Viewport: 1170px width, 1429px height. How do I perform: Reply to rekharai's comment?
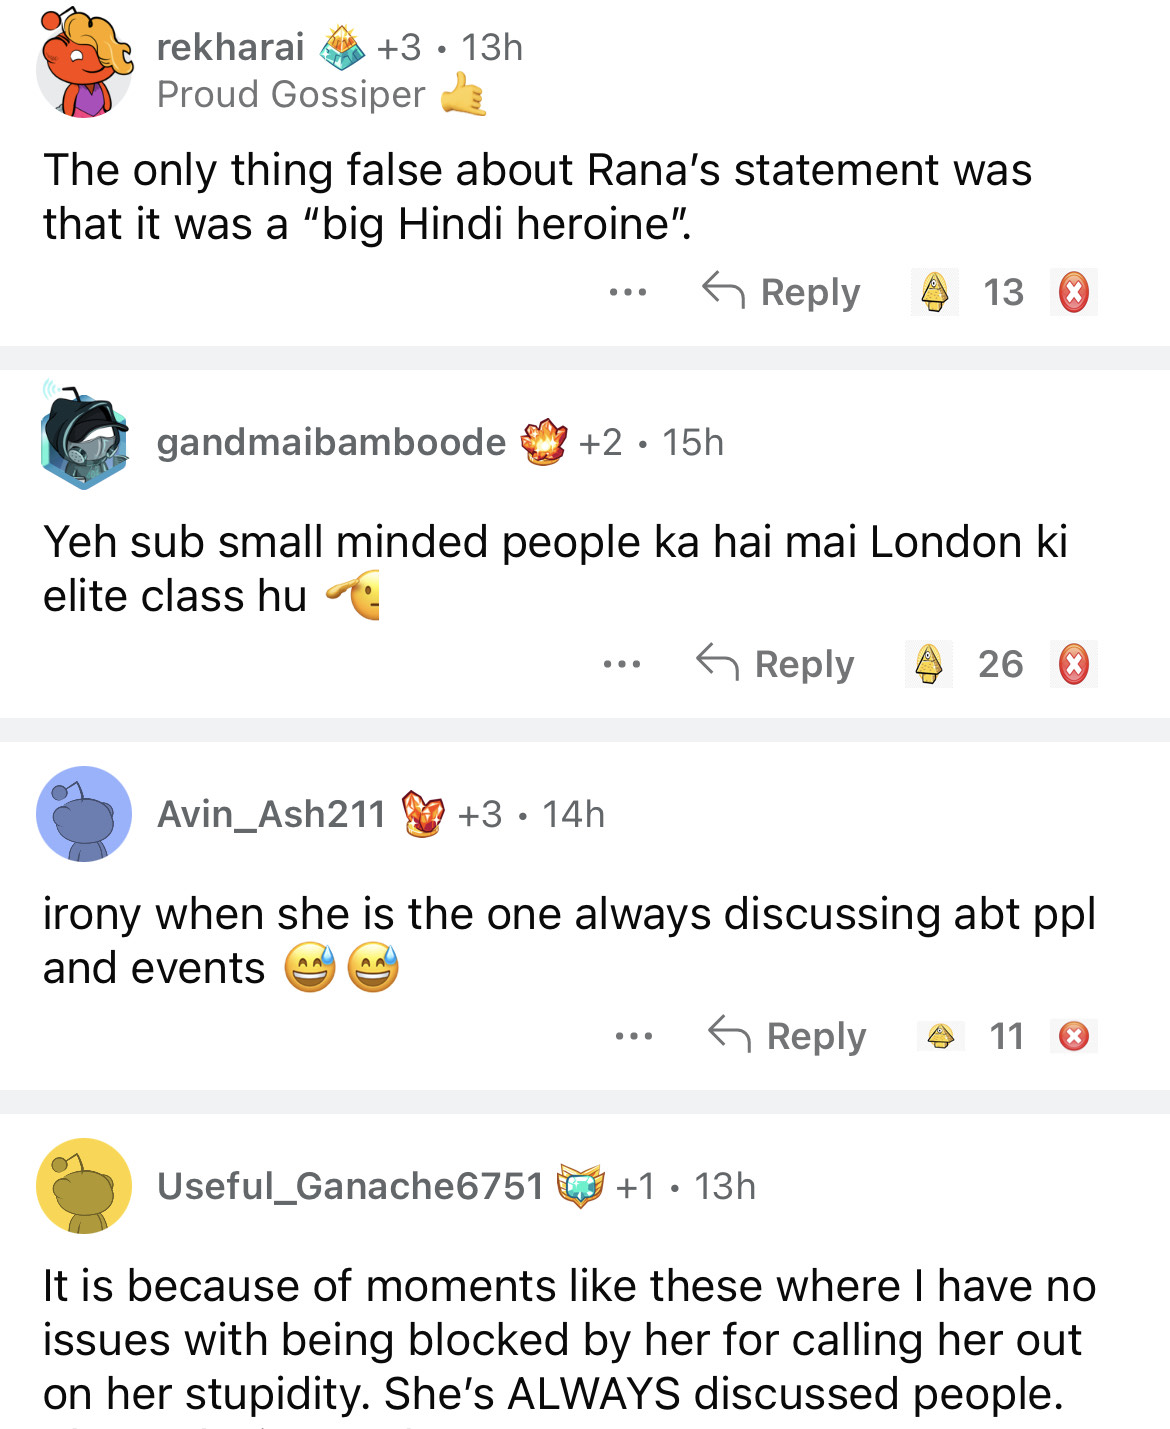pyautogui.click(x=781, y=292)
